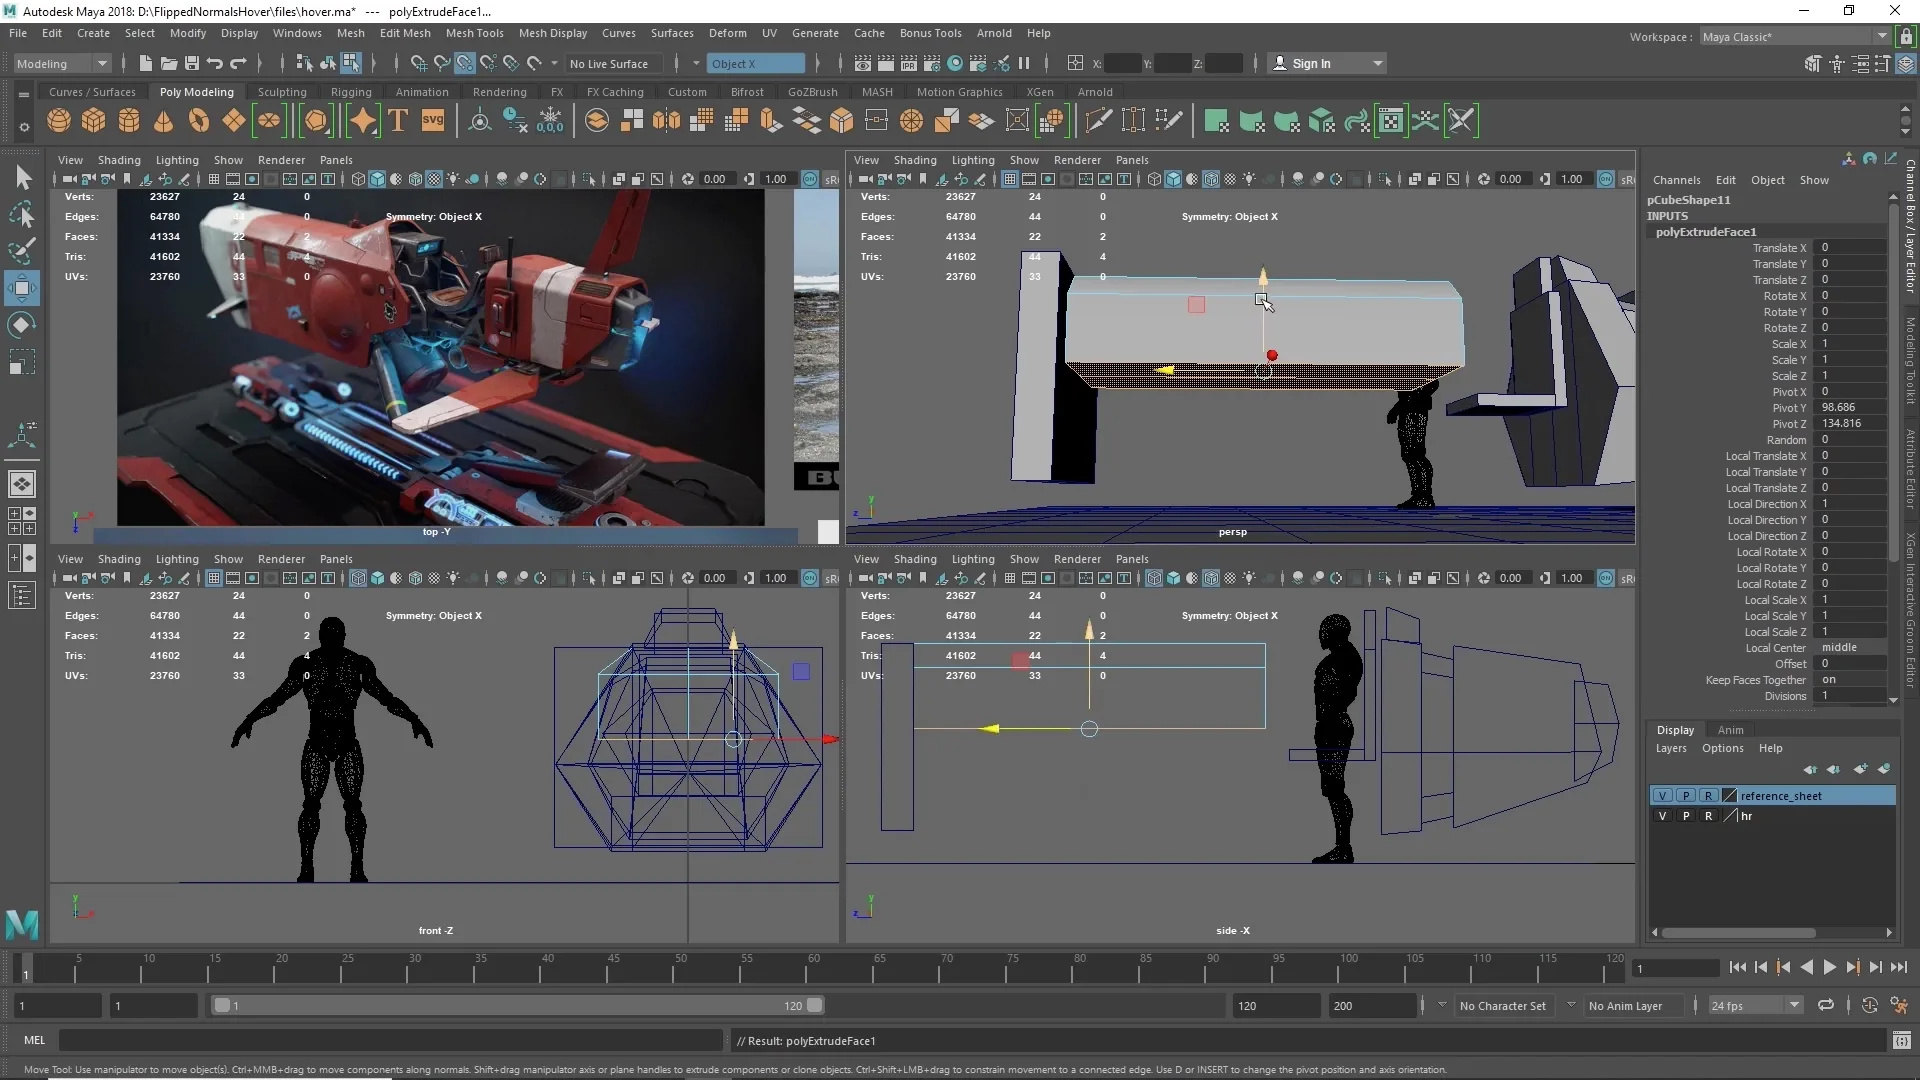This screenshot has height=1080, width=1920.
Task: Select the Move tool in the toolbox
Action: (x=21, y=288)
